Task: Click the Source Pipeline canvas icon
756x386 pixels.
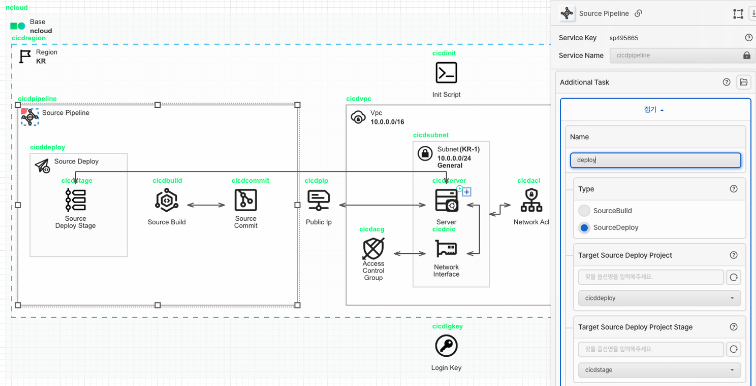Action: pos(30,117)
